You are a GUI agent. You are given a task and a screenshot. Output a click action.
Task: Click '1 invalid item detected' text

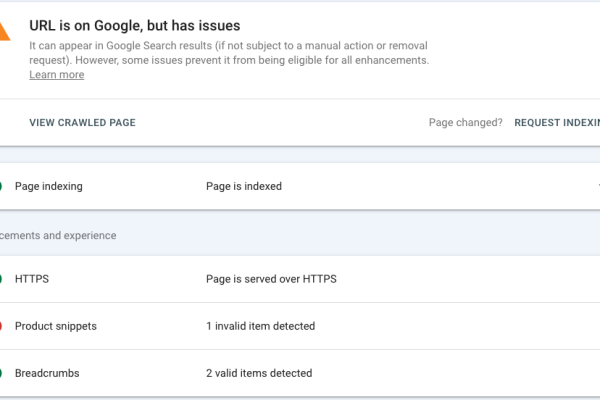click(x=261, y=326)
